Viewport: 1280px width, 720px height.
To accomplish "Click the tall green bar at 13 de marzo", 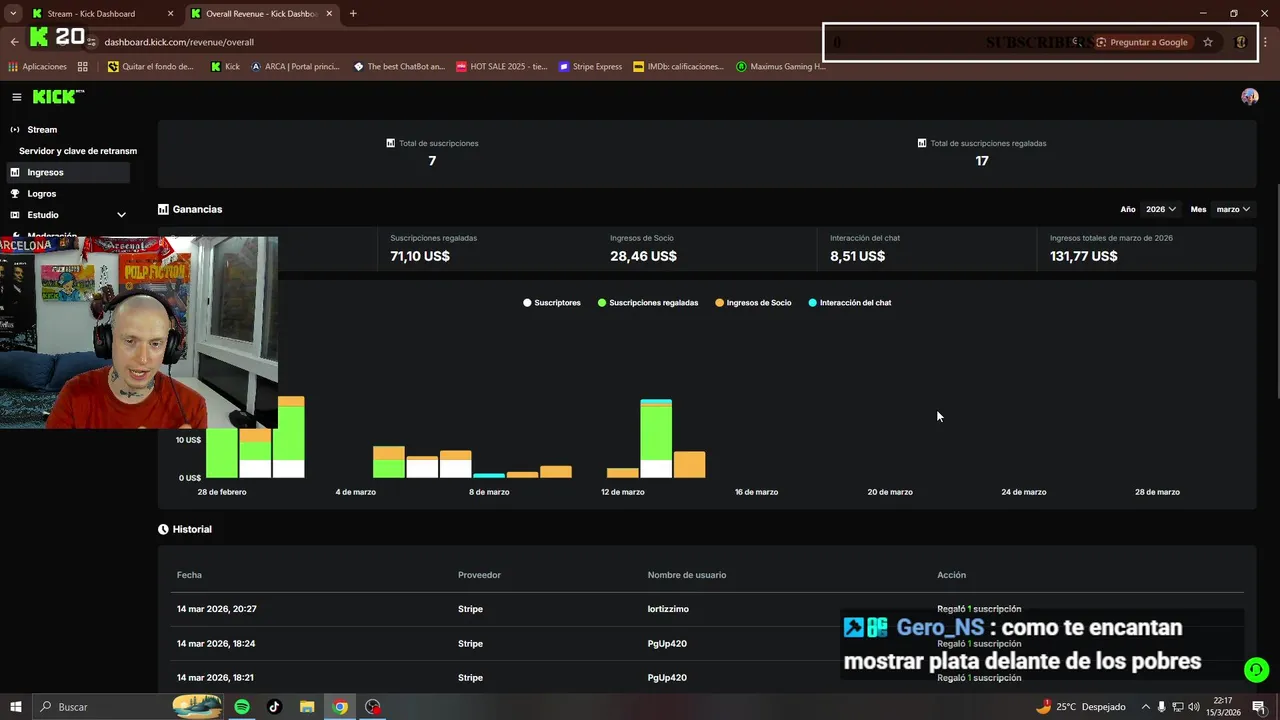I will coord(656,432).
